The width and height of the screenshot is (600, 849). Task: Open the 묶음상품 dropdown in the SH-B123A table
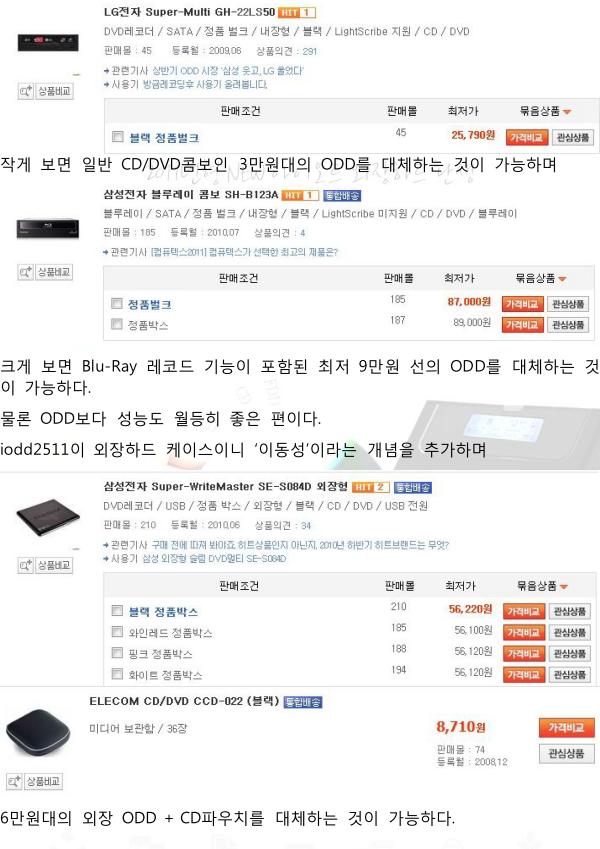coord(540,278)
